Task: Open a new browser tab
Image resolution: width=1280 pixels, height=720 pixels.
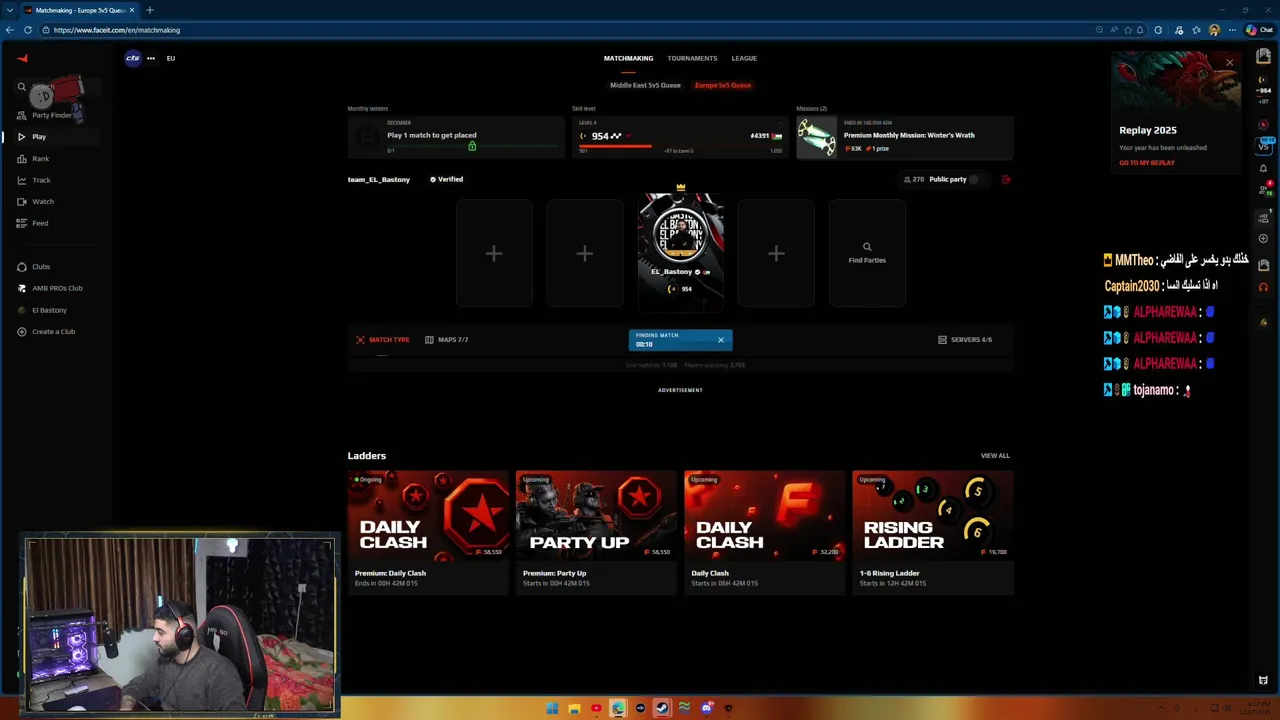Action: pyautogui.click(x=150, y=10)
